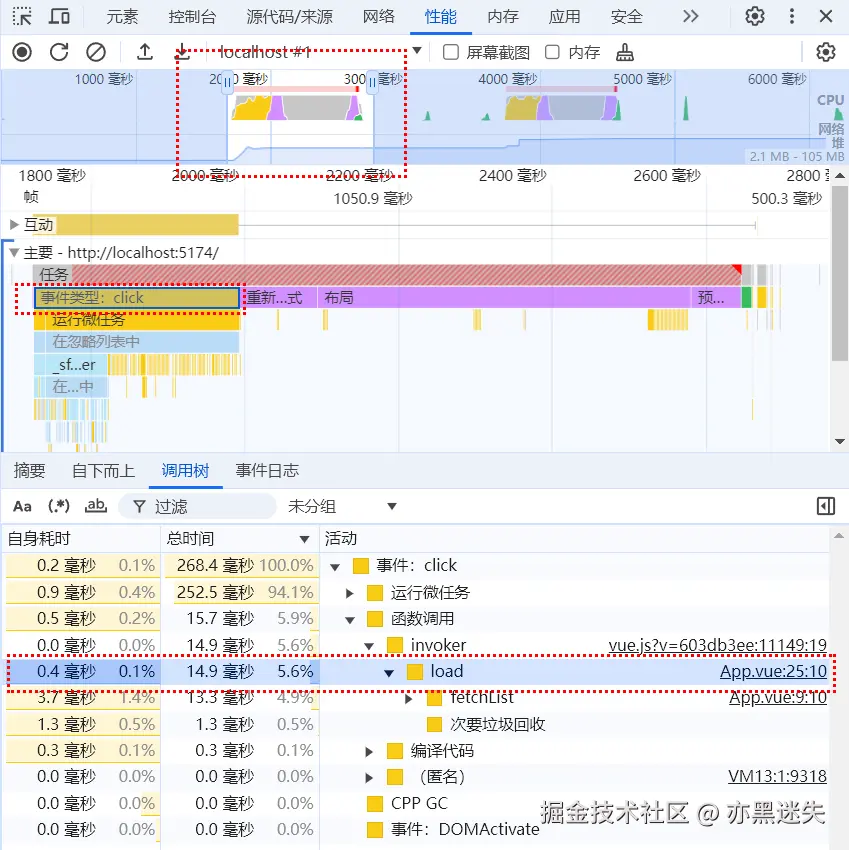Select the 事件类型: click flame bar
The image size is (849, 850).
(137, 298)
